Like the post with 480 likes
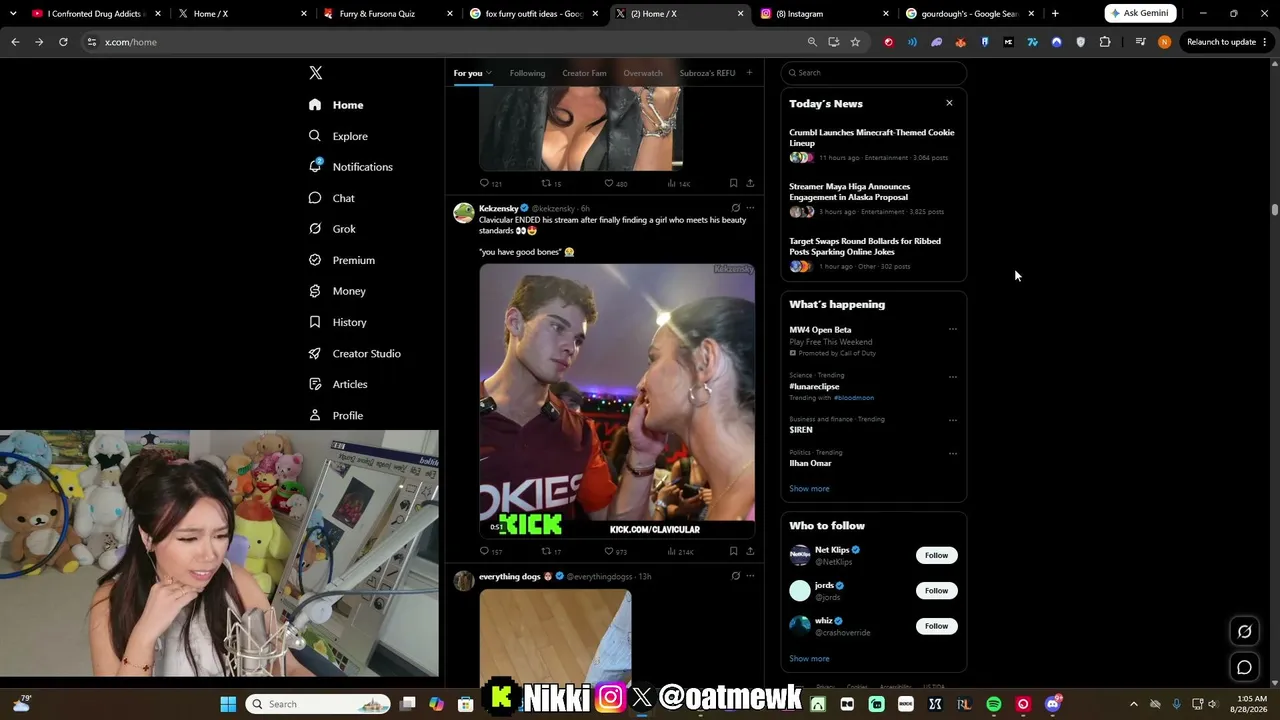This screenshot has width=1280, height=720. pos(609,183)
